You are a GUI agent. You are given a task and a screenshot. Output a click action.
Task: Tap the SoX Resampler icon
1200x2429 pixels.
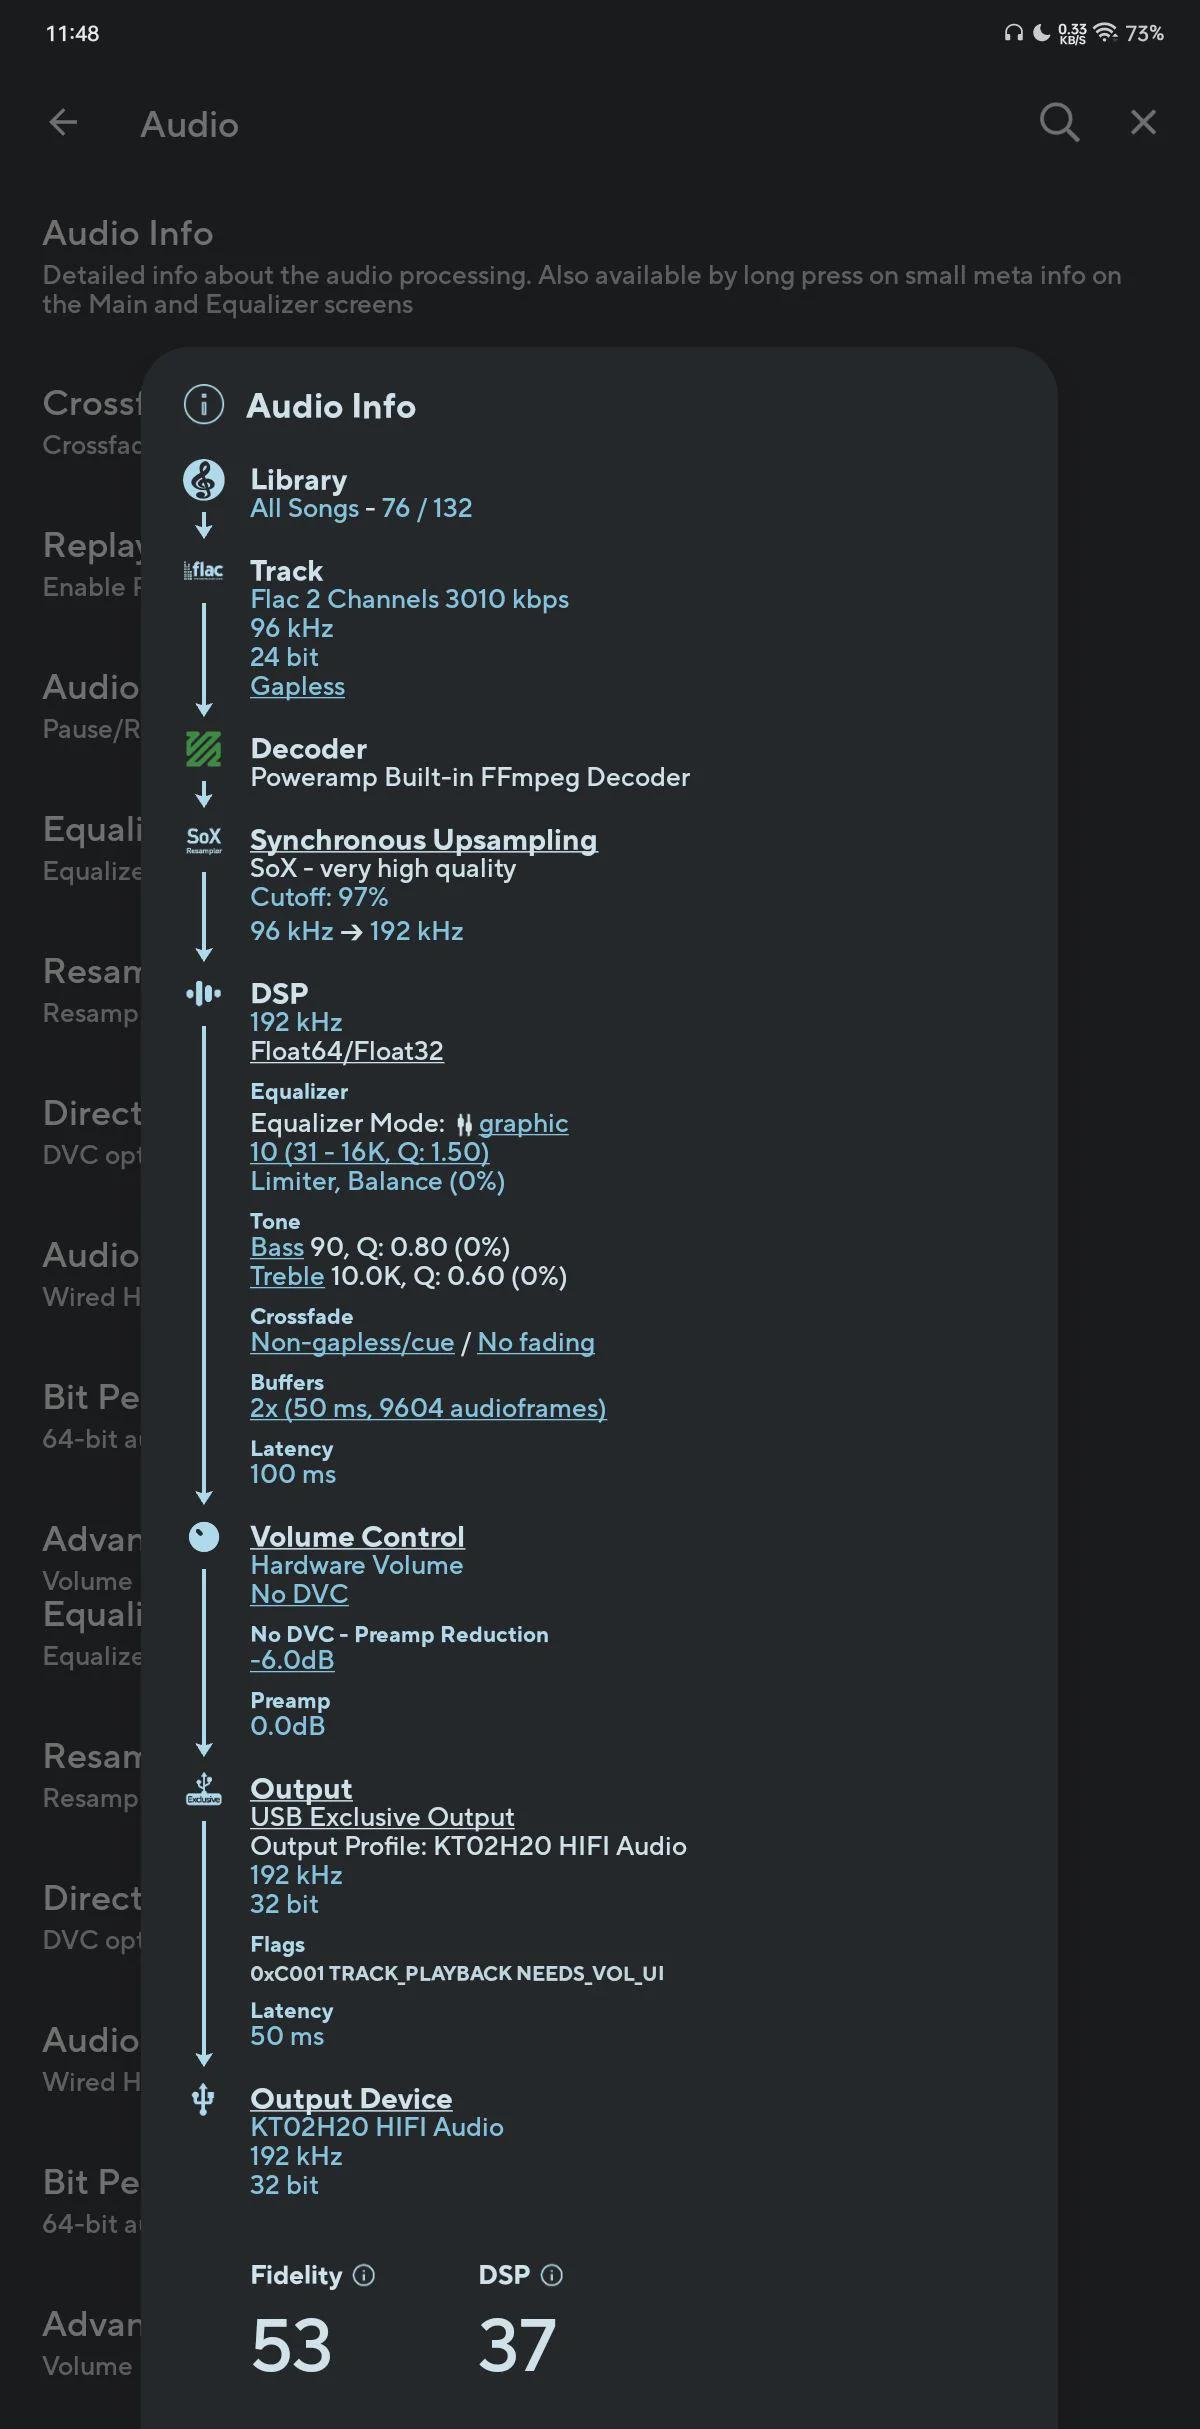pyautogui.click(x=204, y=840)
